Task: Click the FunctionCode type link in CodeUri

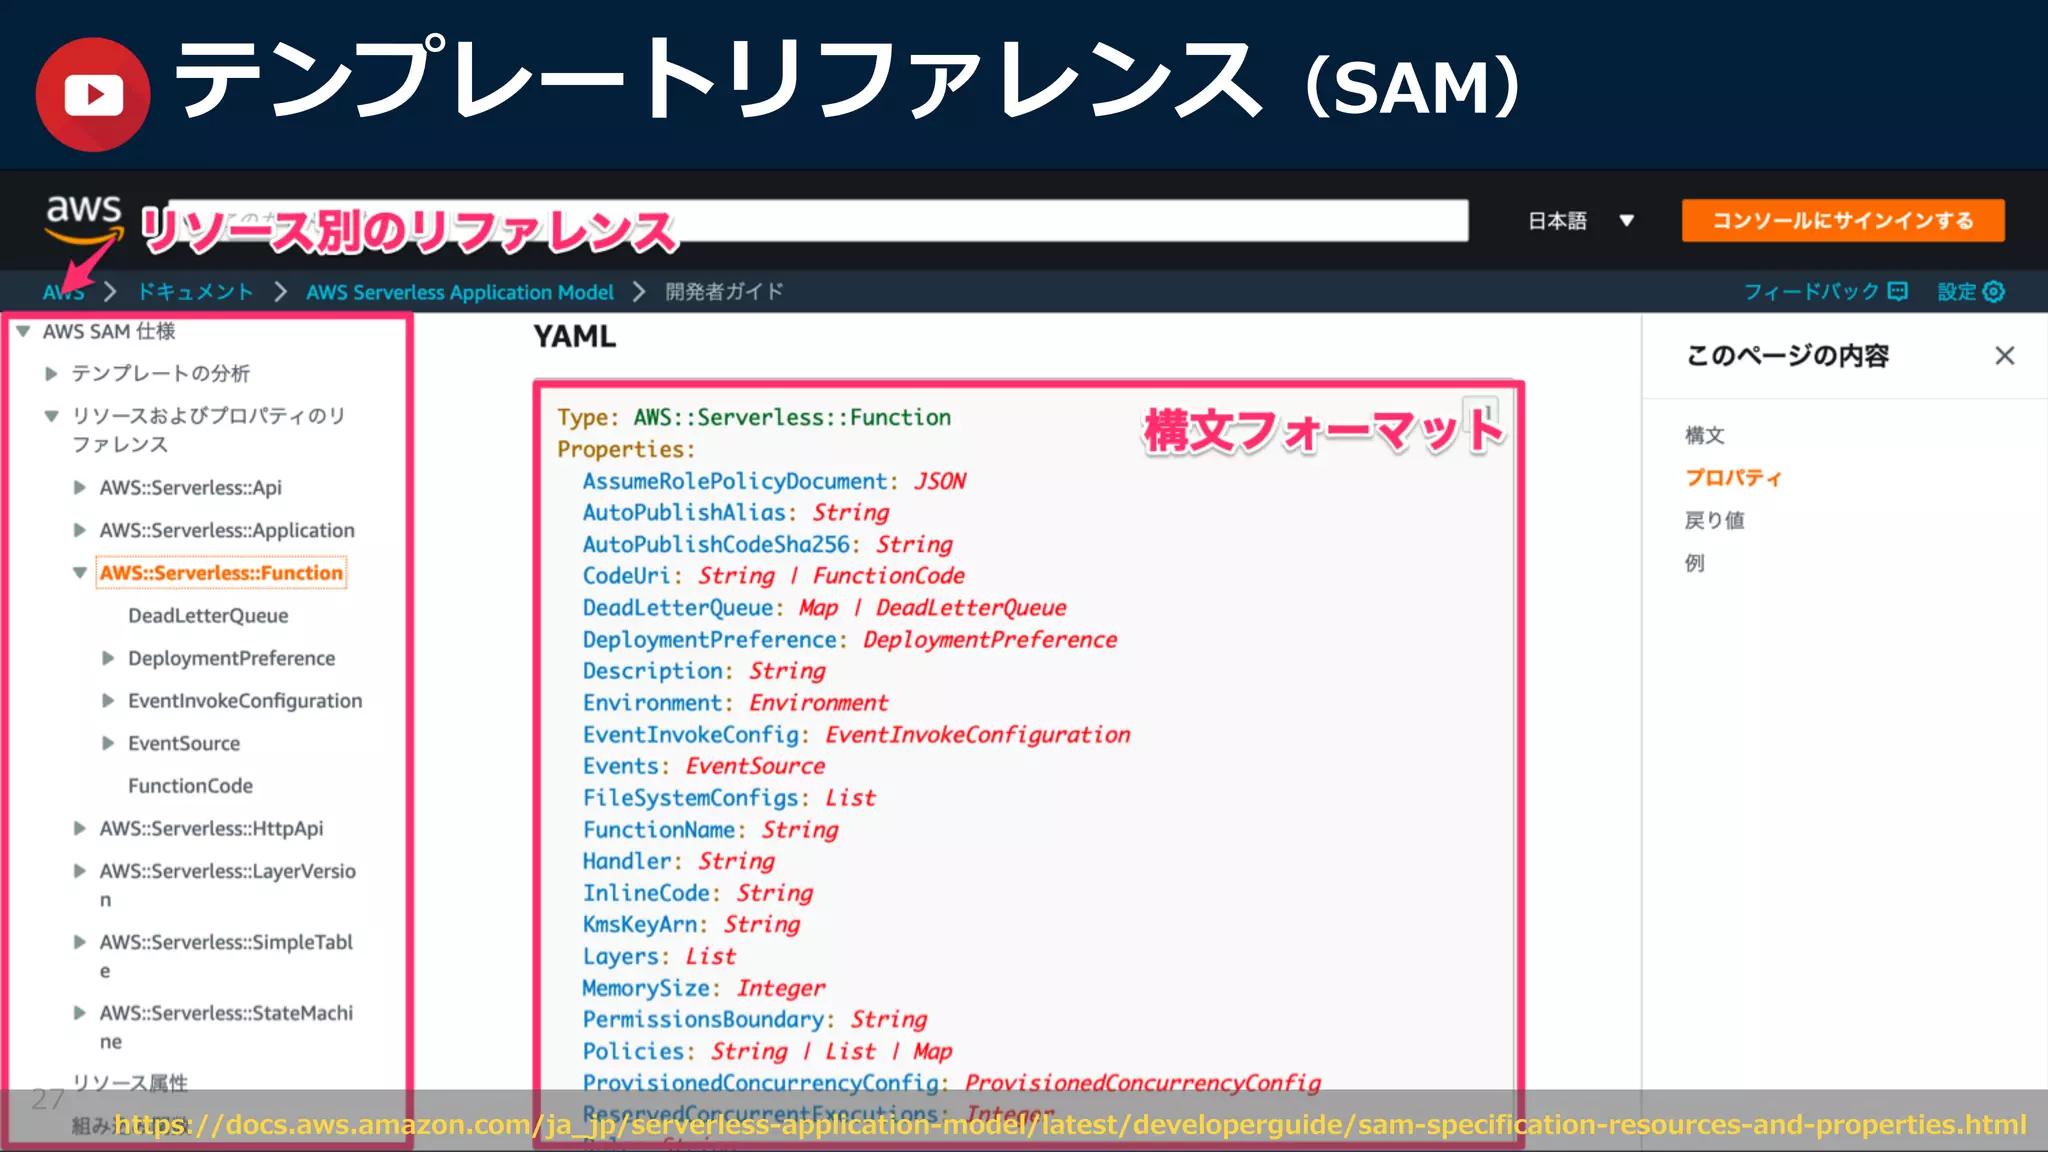Action: (x=888, y=576)
